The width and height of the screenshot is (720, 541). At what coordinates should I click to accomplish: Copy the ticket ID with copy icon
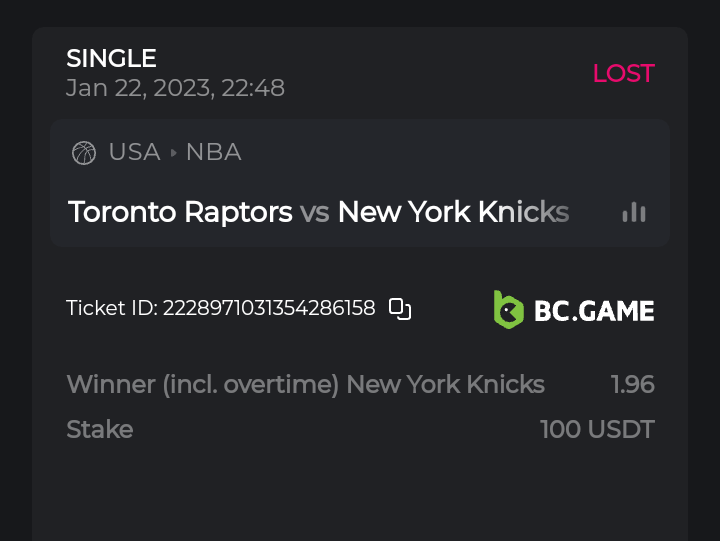(400, 309)
